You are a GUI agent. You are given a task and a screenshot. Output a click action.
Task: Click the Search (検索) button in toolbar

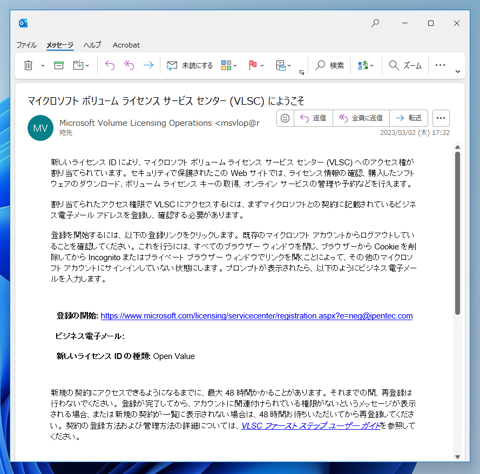tap(329, 65)
